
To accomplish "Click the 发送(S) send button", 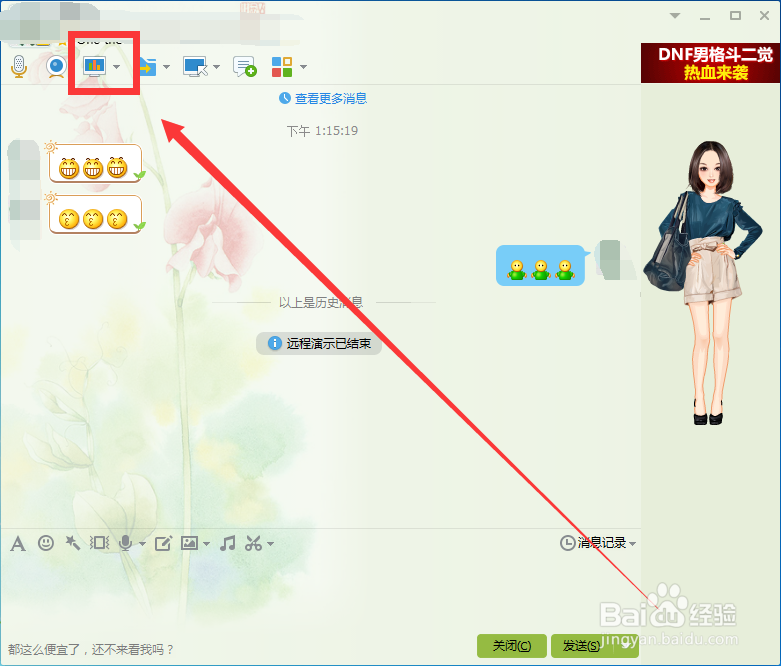I will (582, 646).
